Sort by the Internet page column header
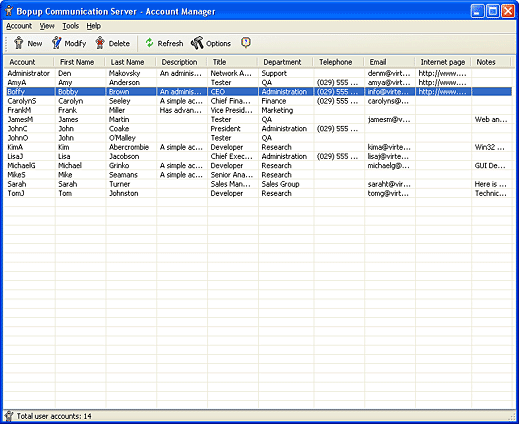The image size is (519, 424). pos(443,62)
